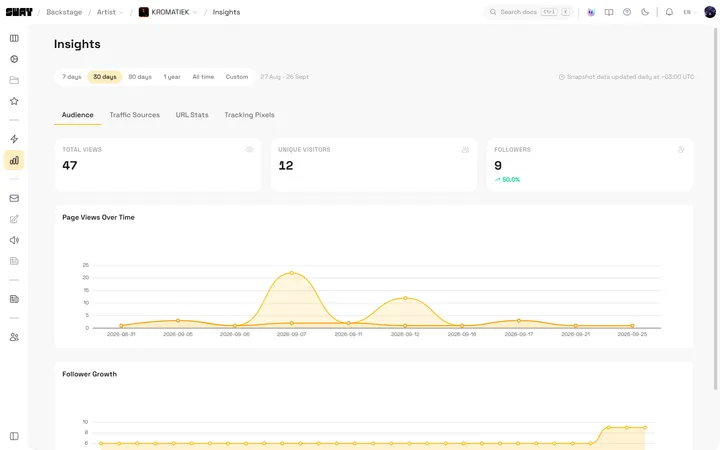Select the 30 days range
The image size is (720, 450).
click(x=105, y=77)
